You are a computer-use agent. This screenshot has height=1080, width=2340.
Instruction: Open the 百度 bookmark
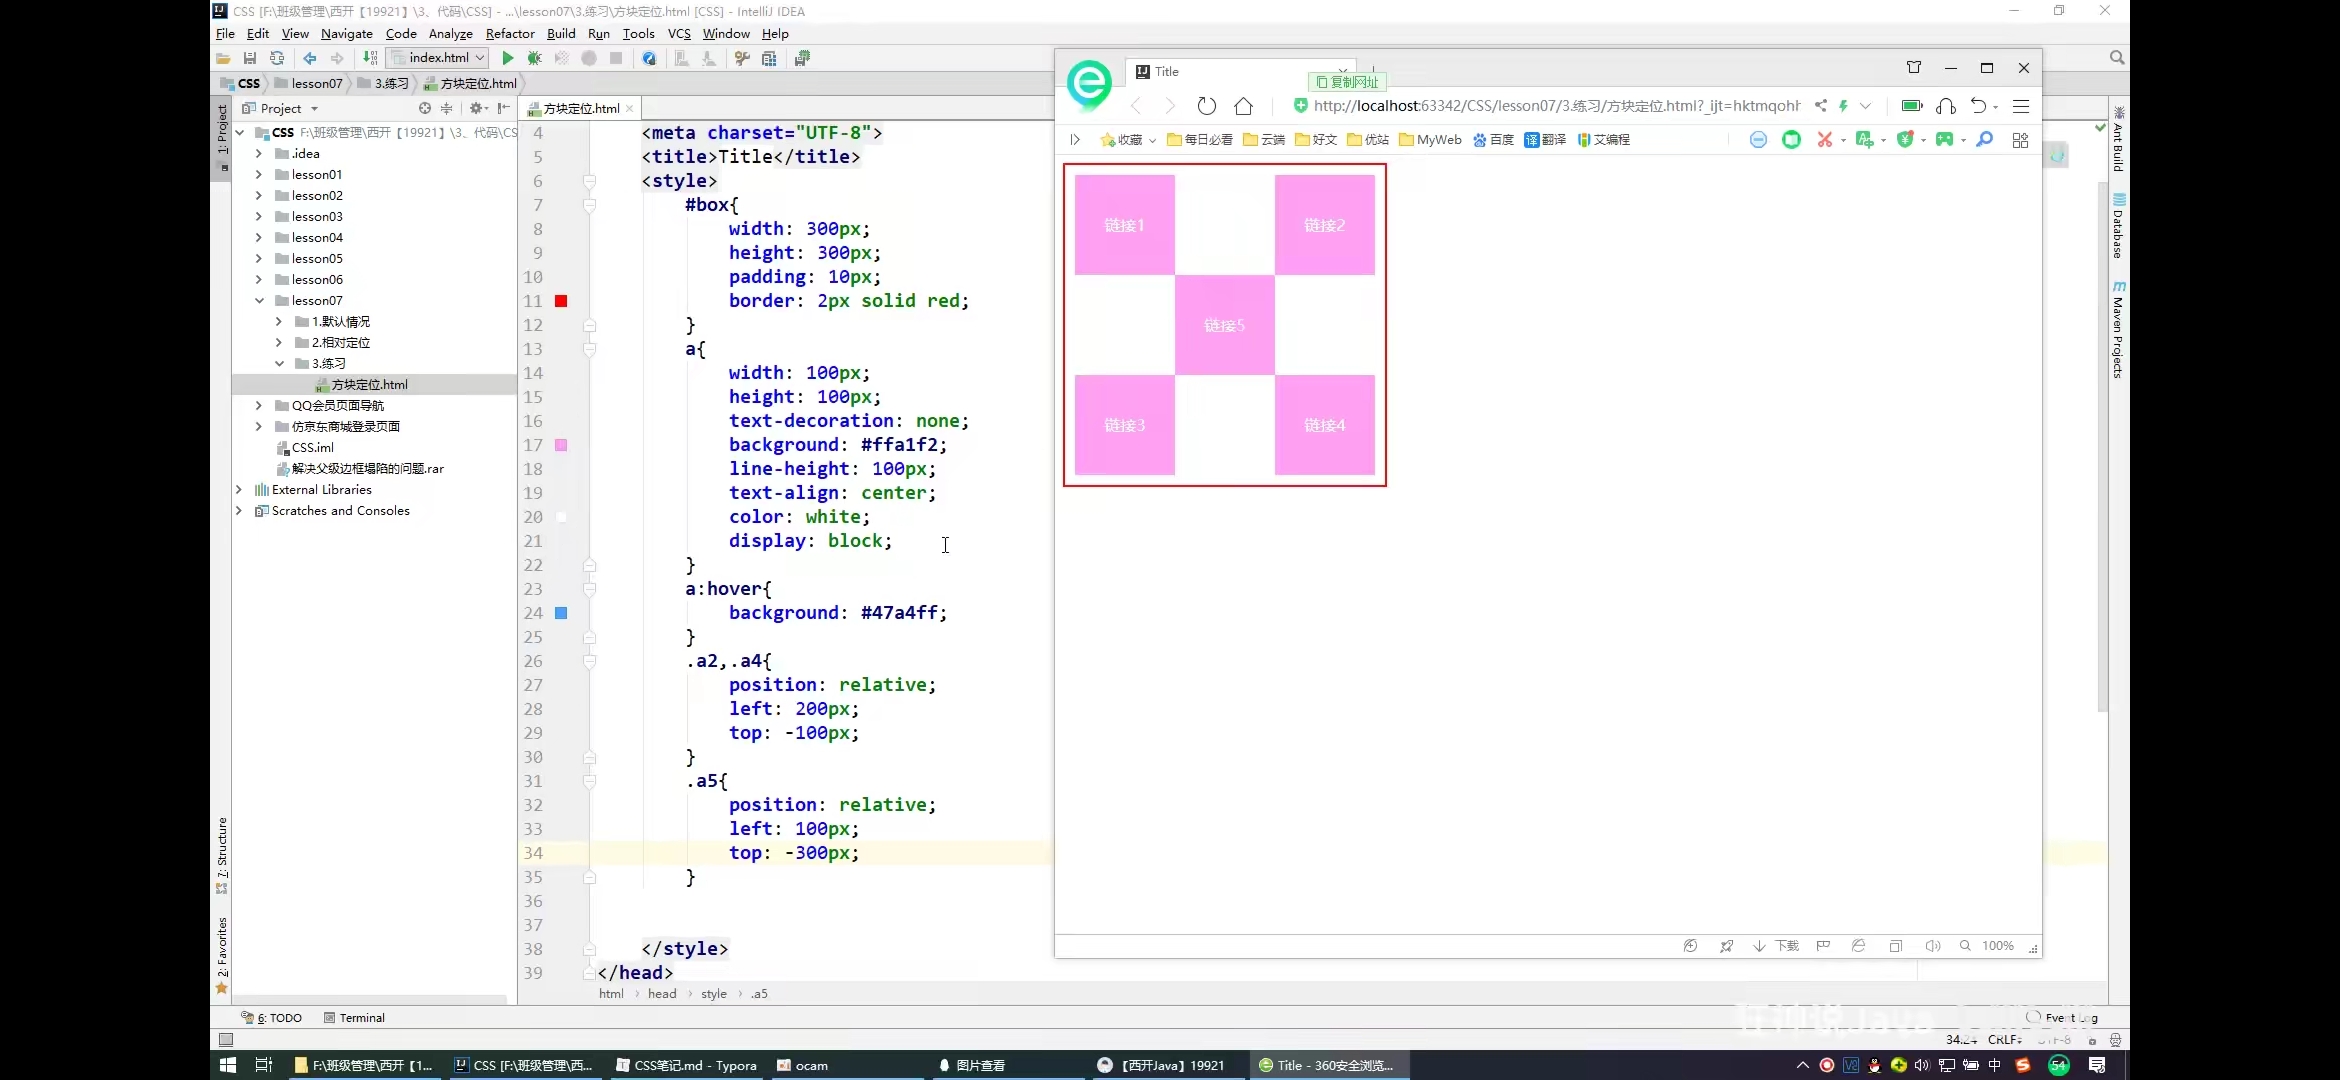(1493, 140)
